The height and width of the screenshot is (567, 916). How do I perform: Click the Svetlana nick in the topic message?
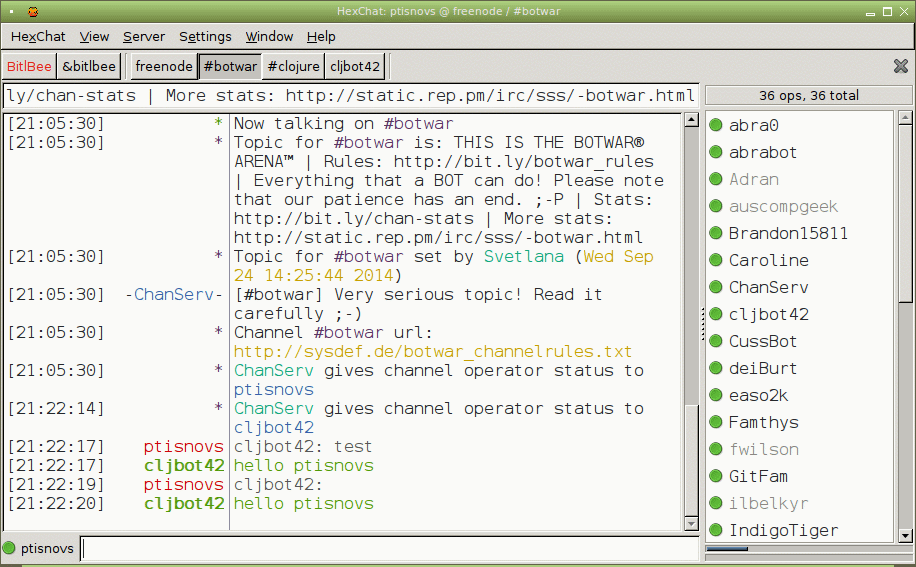523,257
